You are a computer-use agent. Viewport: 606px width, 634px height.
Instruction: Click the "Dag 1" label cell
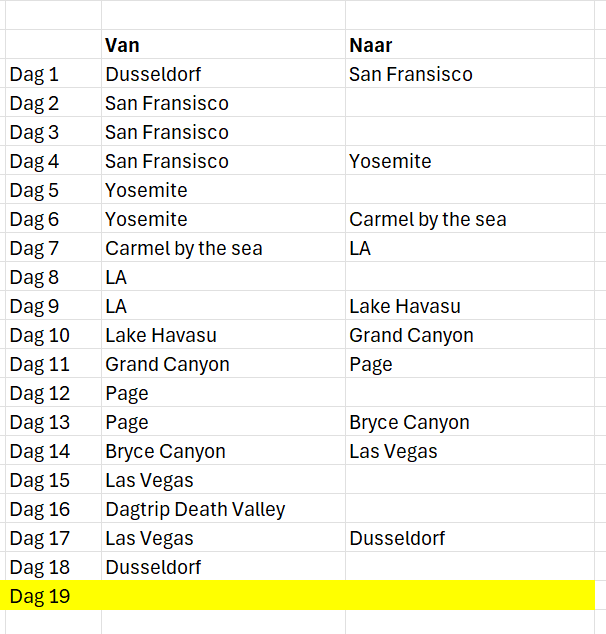coord(35,74)
